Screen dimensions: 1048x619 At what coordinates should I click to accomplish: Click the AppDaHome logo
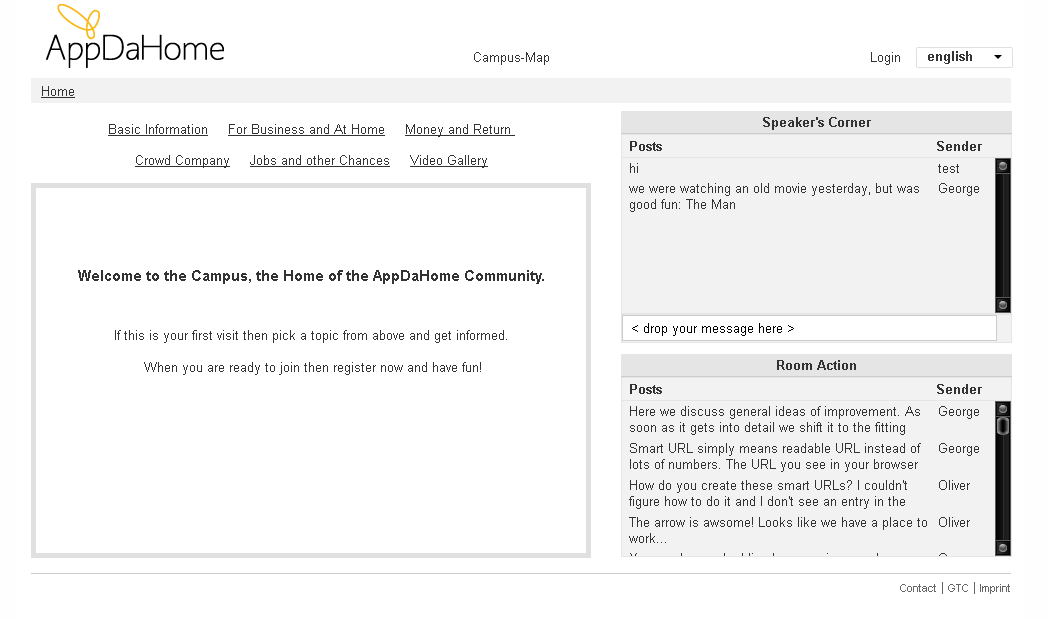coord(134,35)
